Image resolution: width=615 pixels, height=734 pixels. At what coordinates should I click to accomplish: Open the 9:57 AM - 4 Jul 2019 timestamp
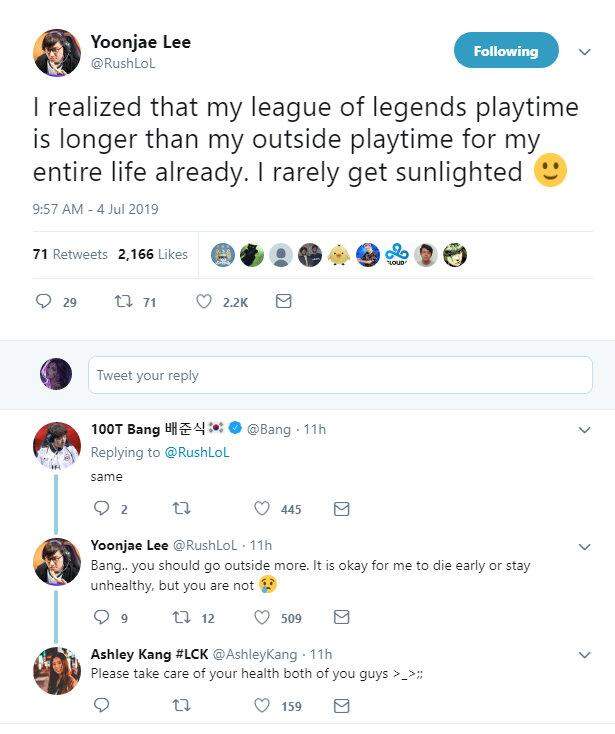[95, 210]
